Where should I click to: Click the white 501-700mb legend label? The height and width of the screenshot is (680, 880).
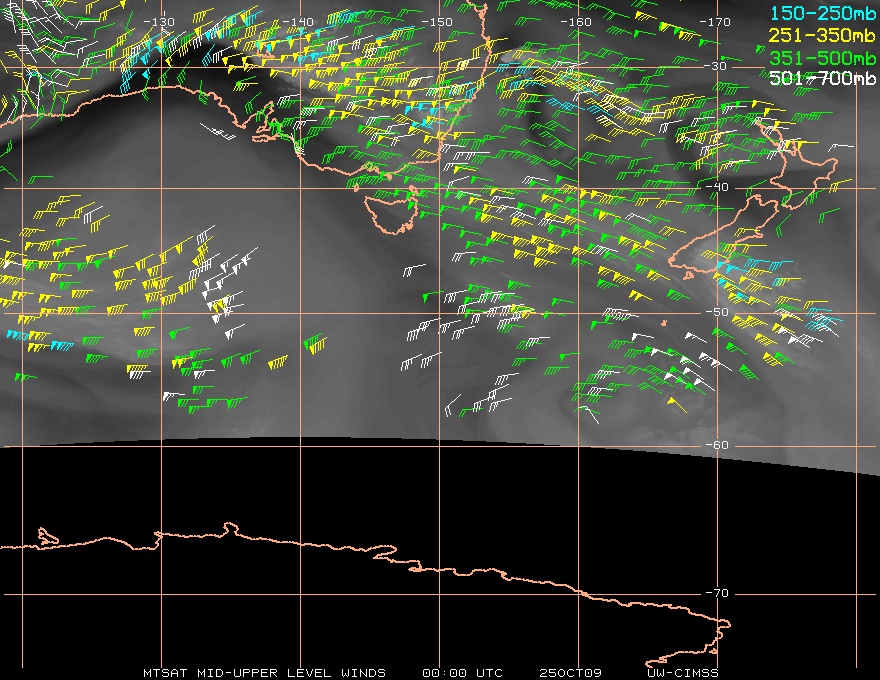point(822,78)
